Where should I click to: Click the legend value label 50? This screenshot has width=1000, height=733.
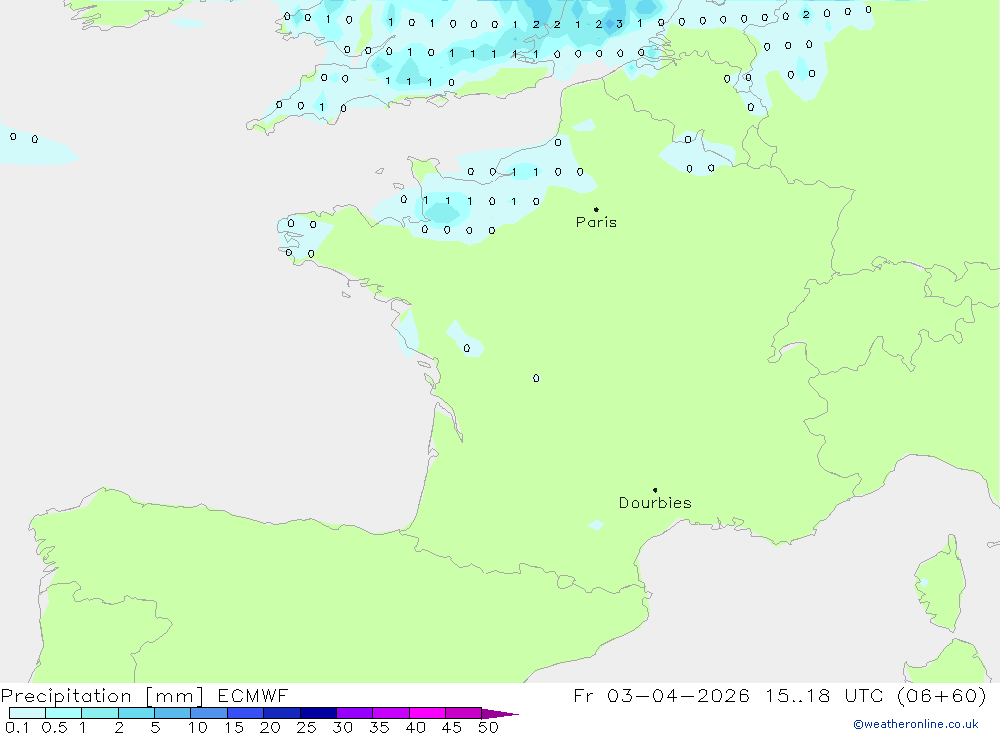tap(488, 727)
